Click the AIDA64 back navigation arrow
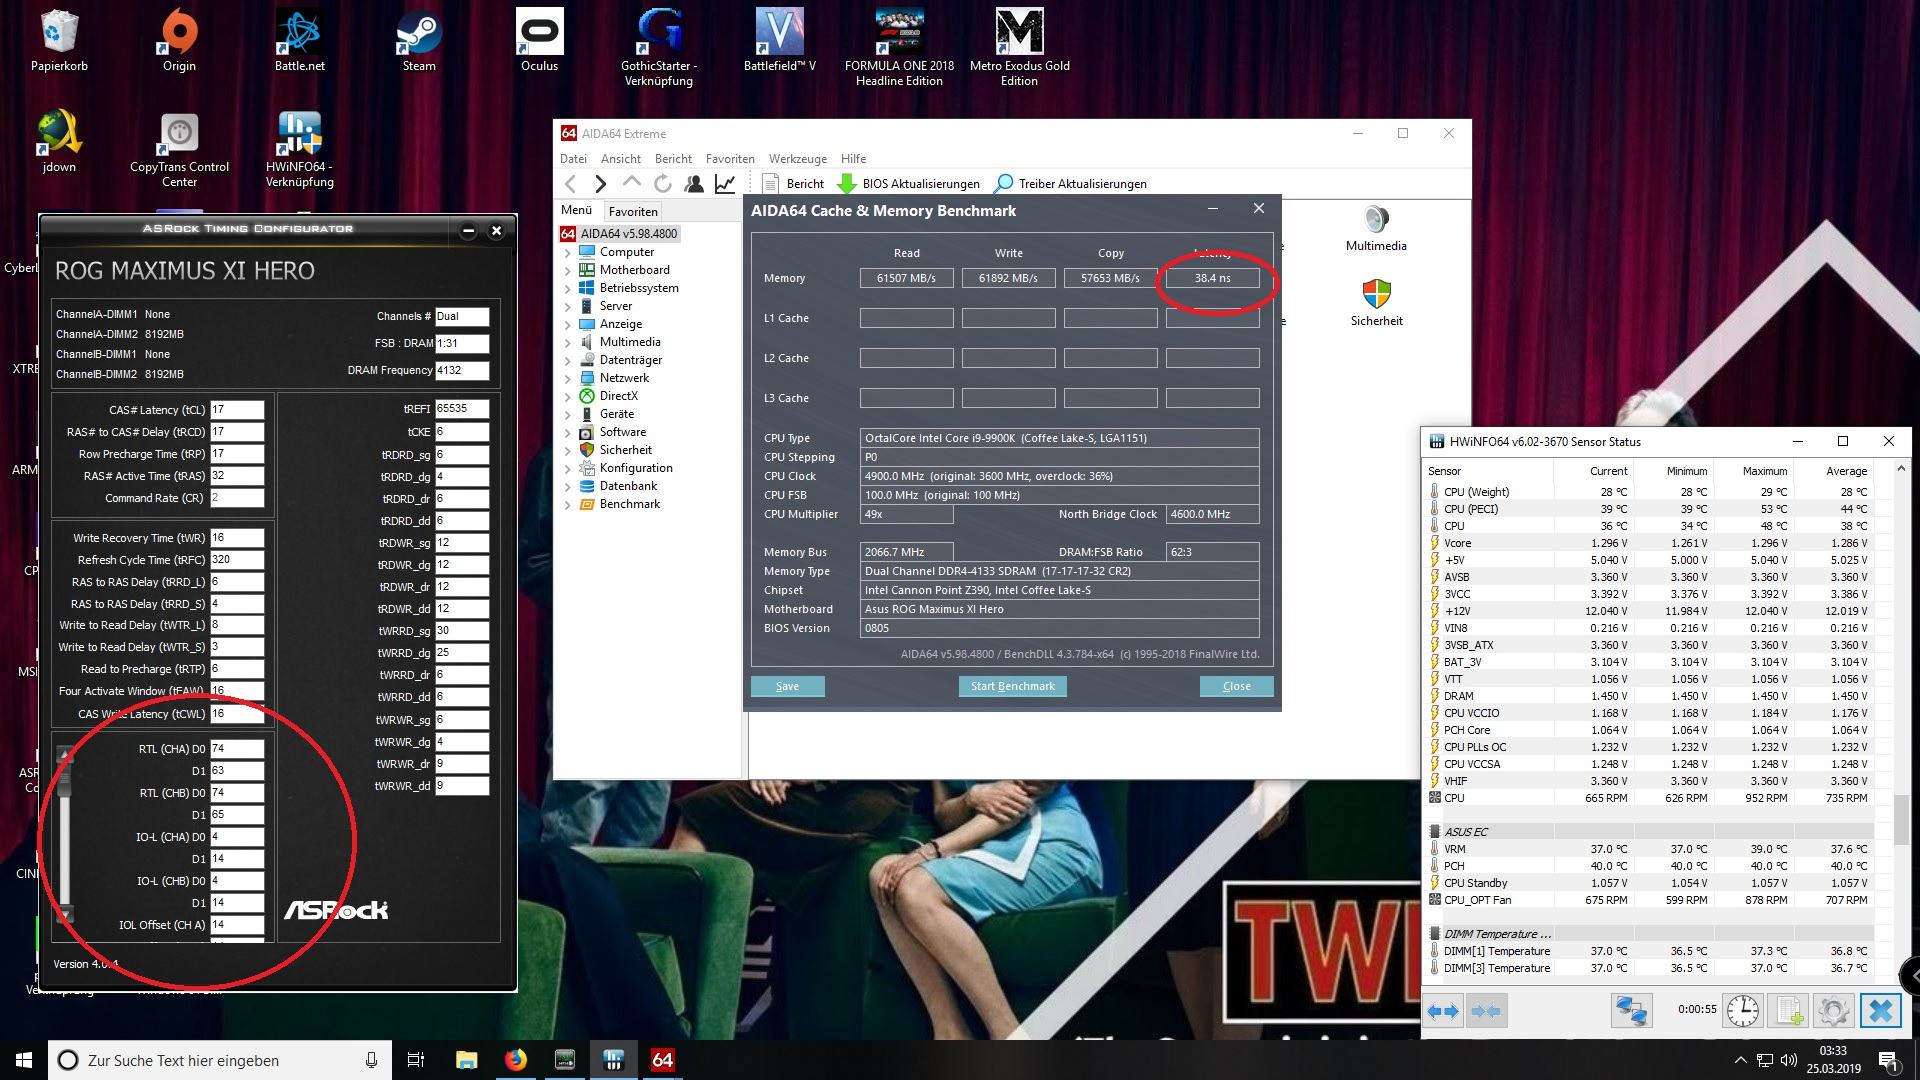The height and width of the screenshot is (1080, 1920). click(x=570, y=183)
